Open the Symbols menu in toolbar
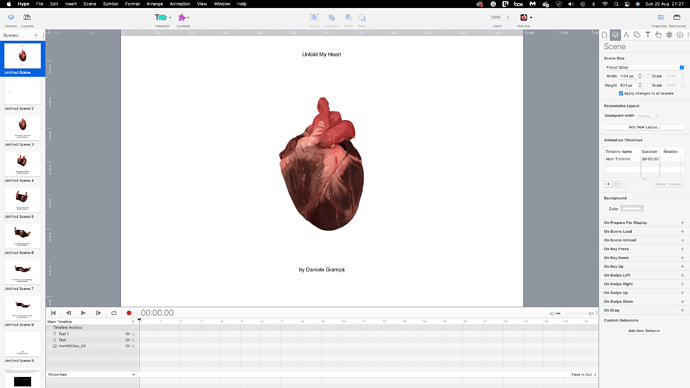The width and height of the screenshot is (690, 388). pyautogui.click(x=183, y=18)
